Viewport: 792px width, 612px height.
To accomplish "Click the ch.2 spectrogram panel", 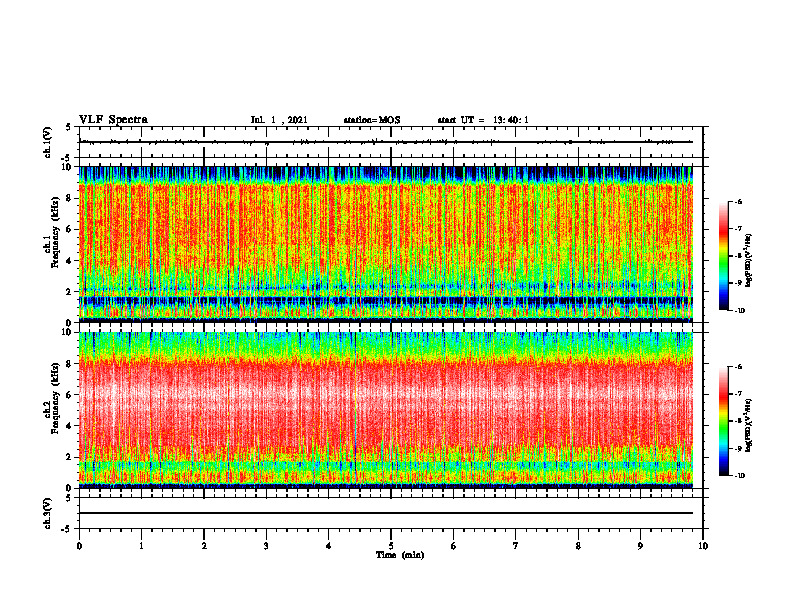I will tap(386, 410).
